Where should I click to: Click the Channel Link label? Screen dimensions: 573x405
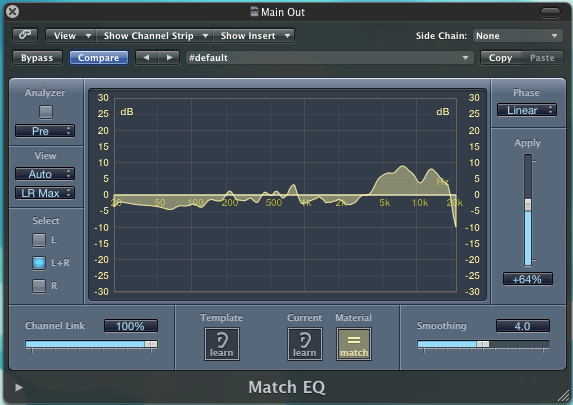click(x=55, y=326)
